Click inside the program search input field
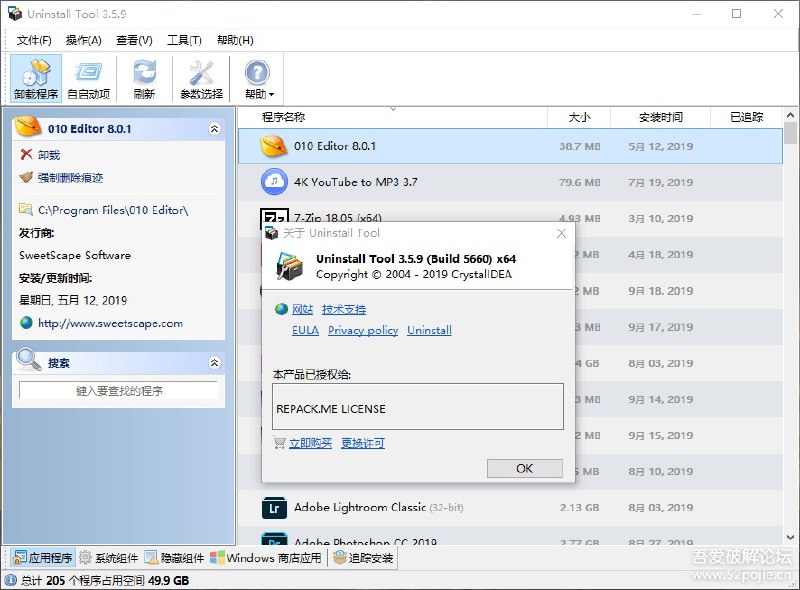 pos(120,391)
